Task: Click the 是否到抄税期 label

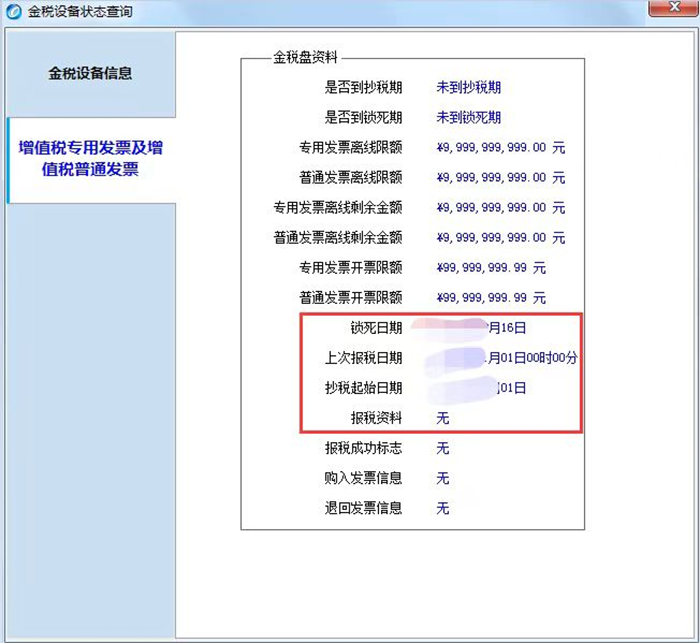Action: [x=363, y=88]
